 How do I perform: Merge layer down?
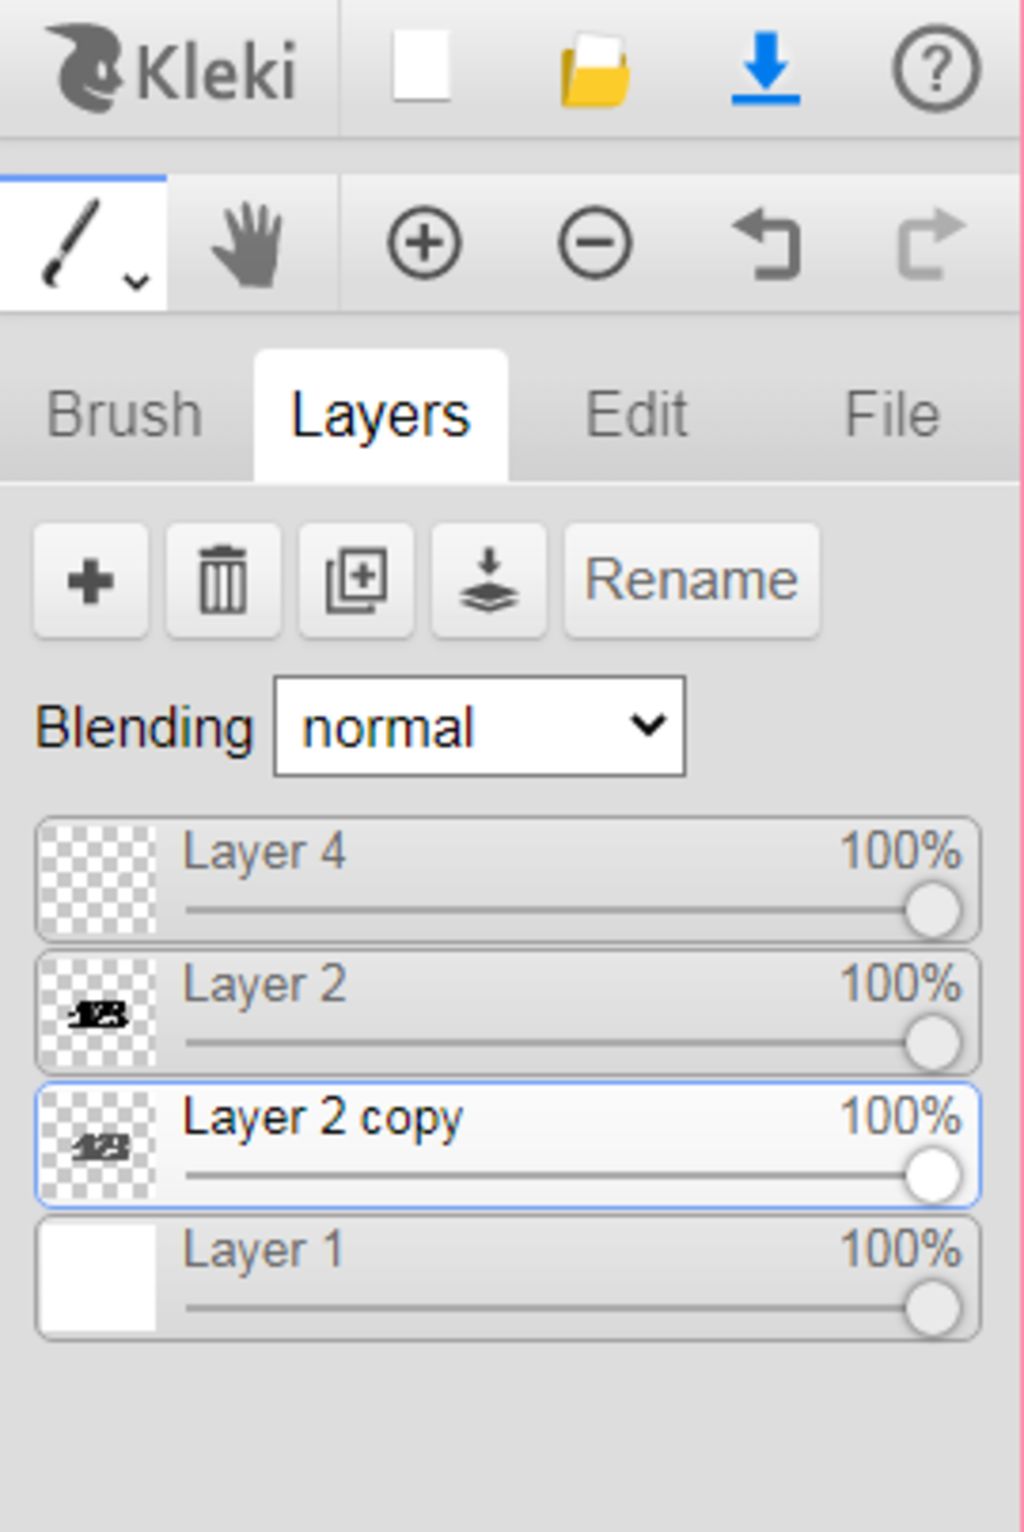click(489, 580)
